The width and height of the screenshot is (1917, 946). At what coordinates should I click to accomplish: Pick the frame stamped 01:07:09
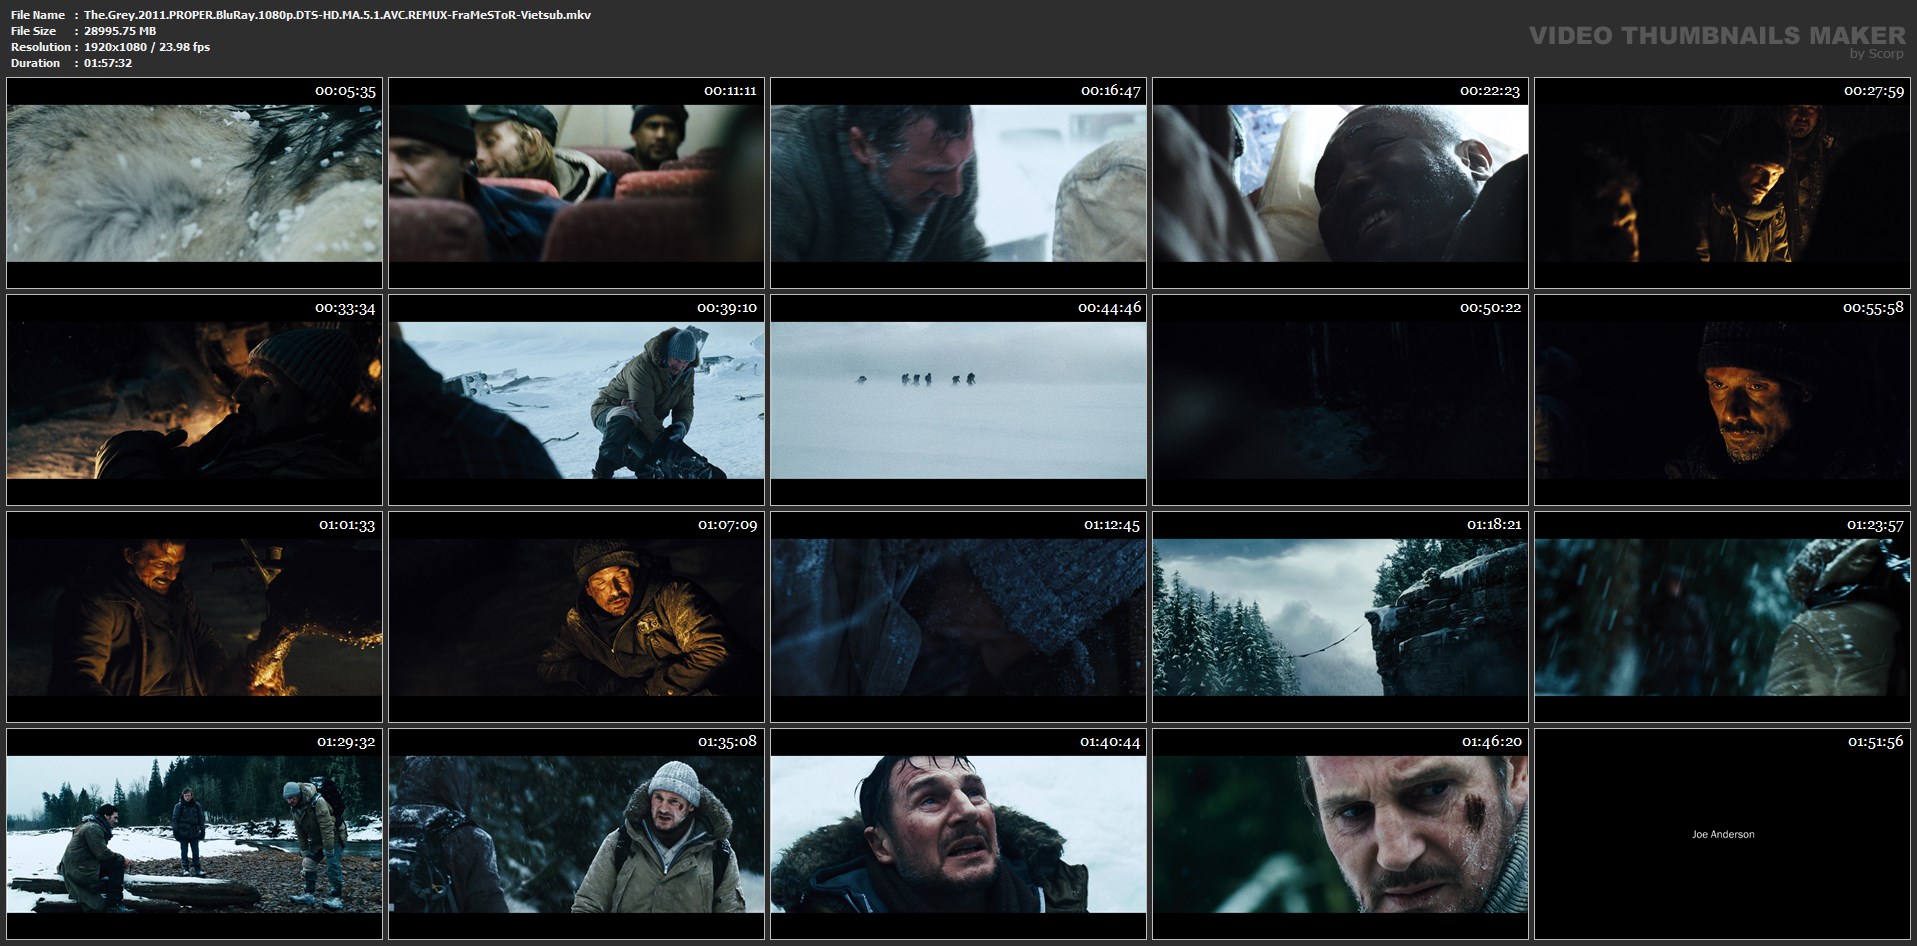[x=576, y=617]
